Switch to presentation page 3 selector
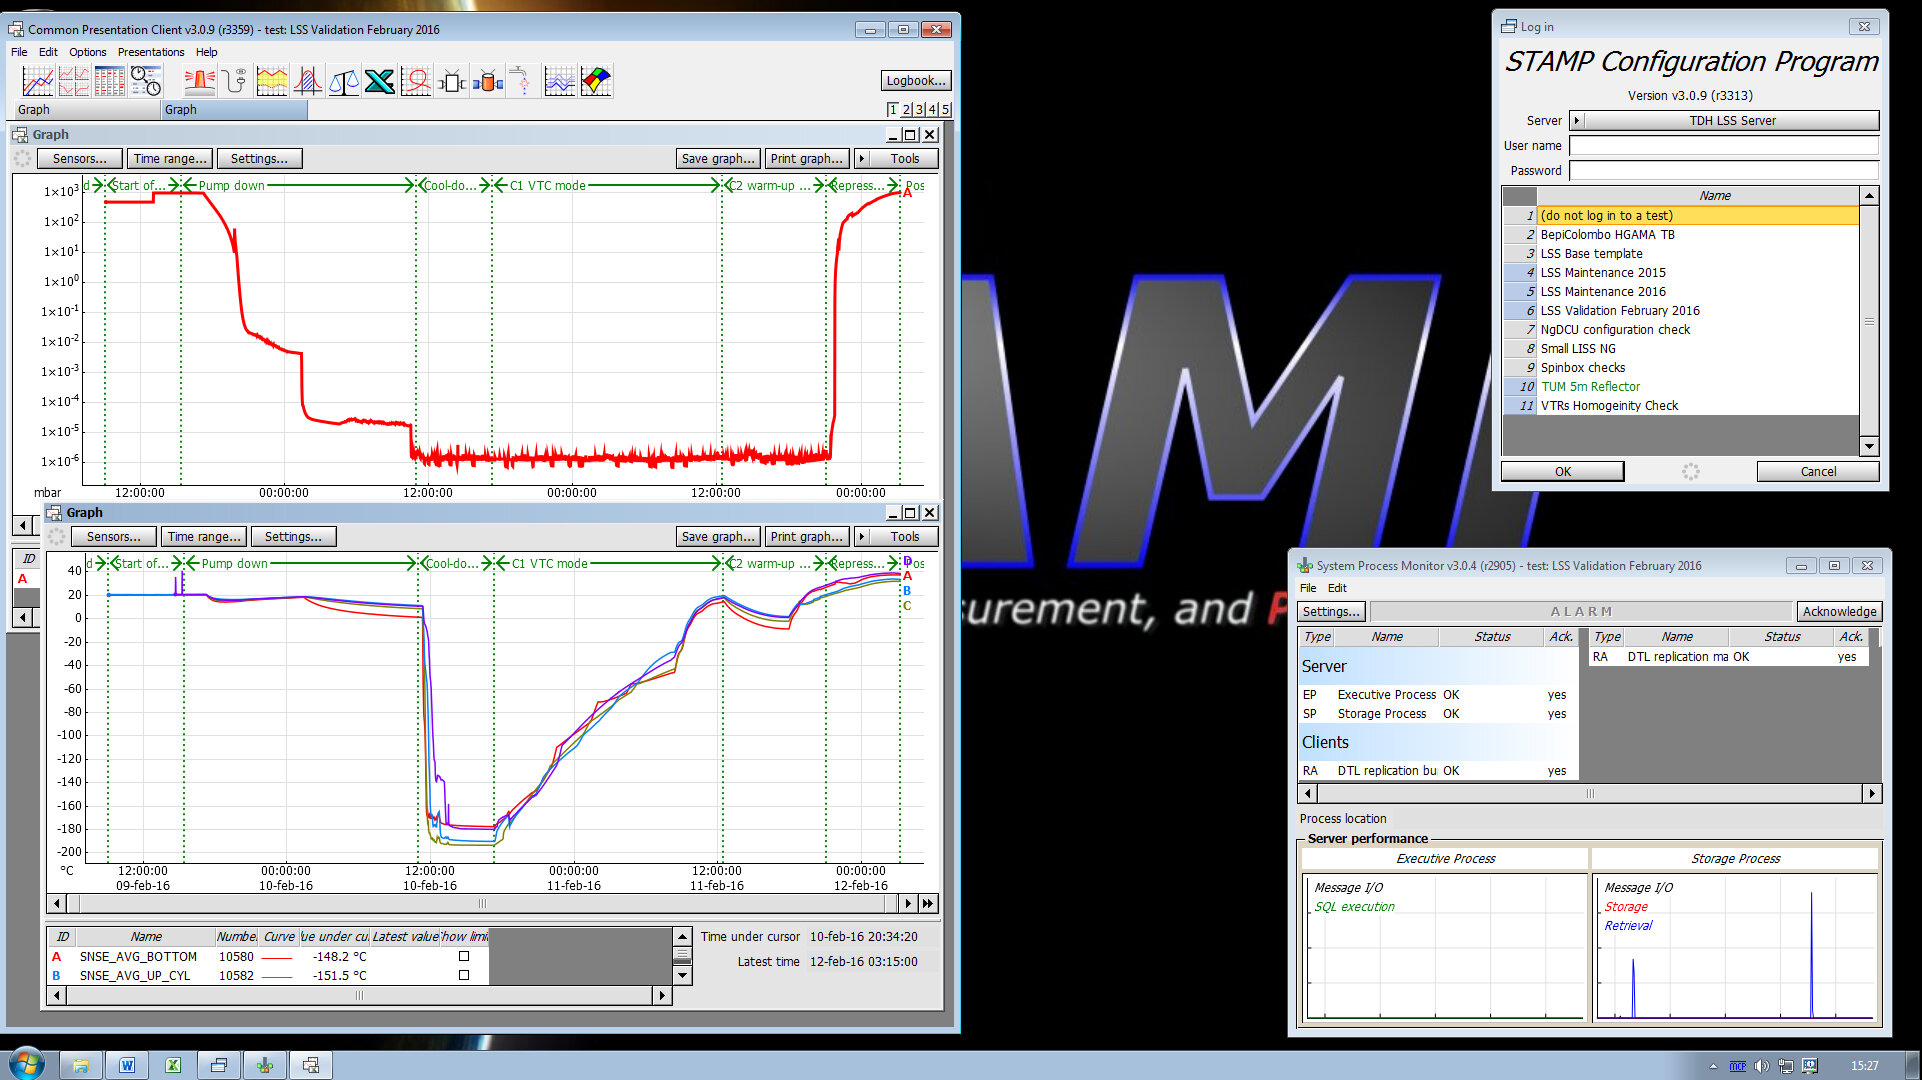 click(919, 110)
